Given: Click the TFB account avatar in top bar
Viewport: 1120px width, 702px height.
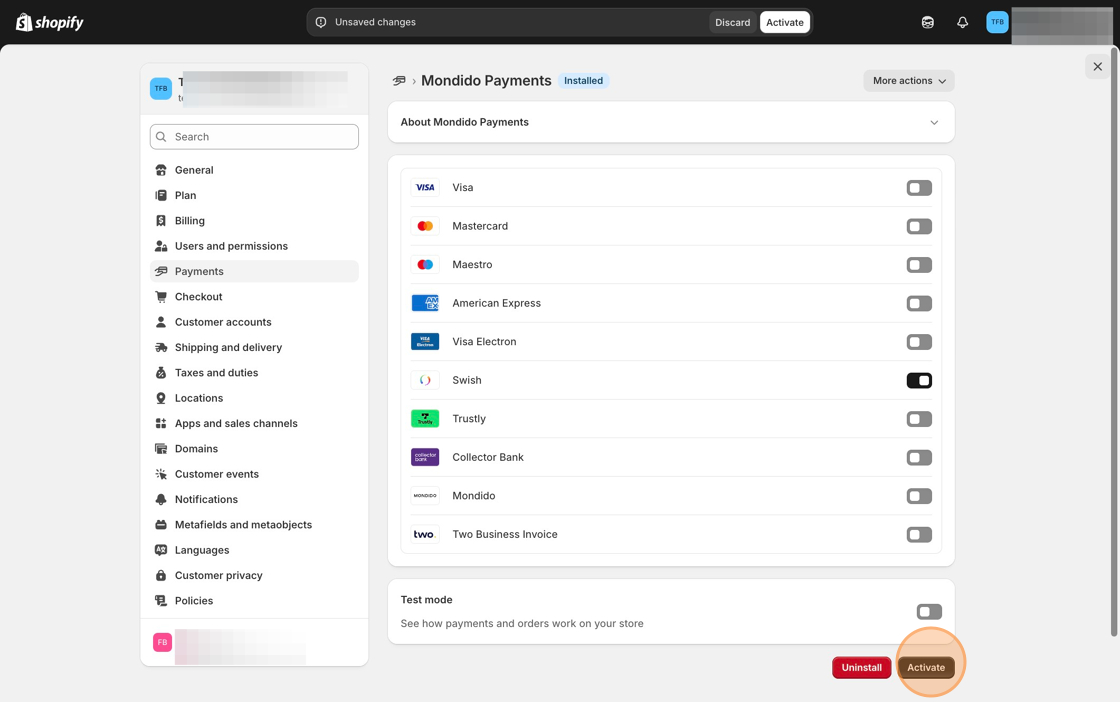Looking at the screenshot, I should click(997, 22).
